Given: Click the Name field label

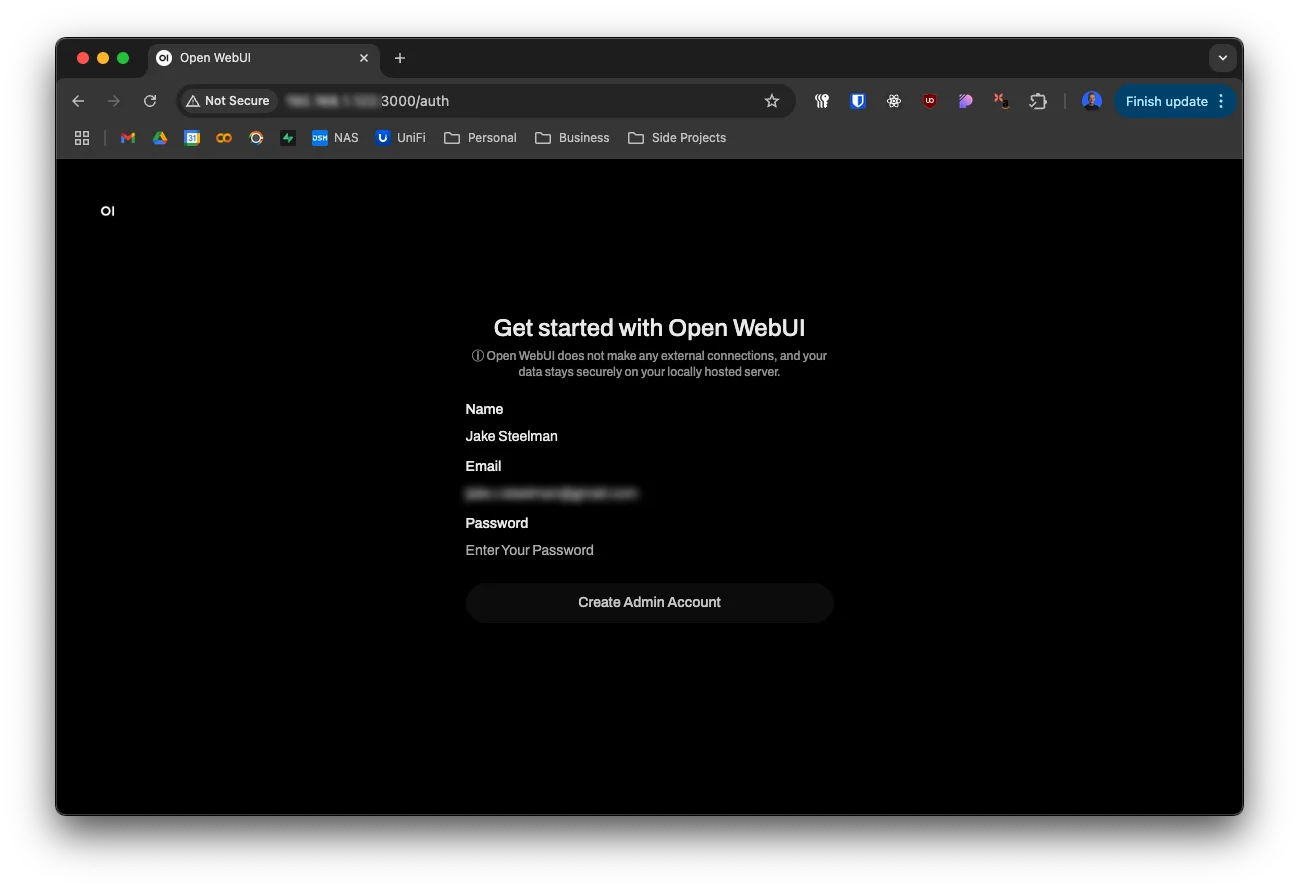Looking at the screenshot, I should pos(484,409).
